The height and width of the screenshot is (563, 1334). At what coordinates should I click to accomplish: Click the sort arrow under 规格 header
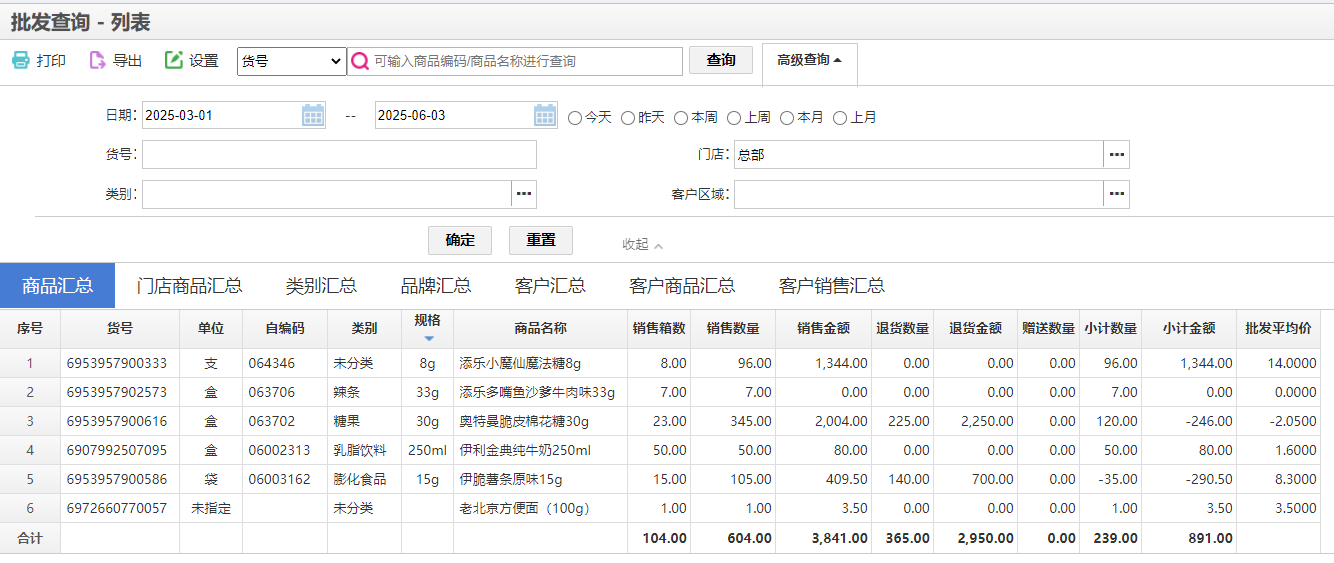coord(428,339)
